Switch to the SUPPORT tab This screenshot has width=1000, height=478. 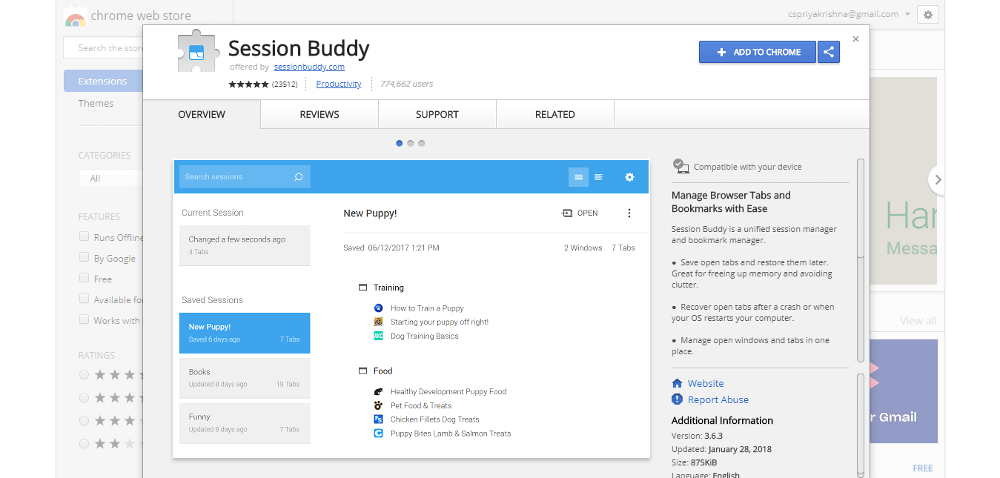click(437, 115)
